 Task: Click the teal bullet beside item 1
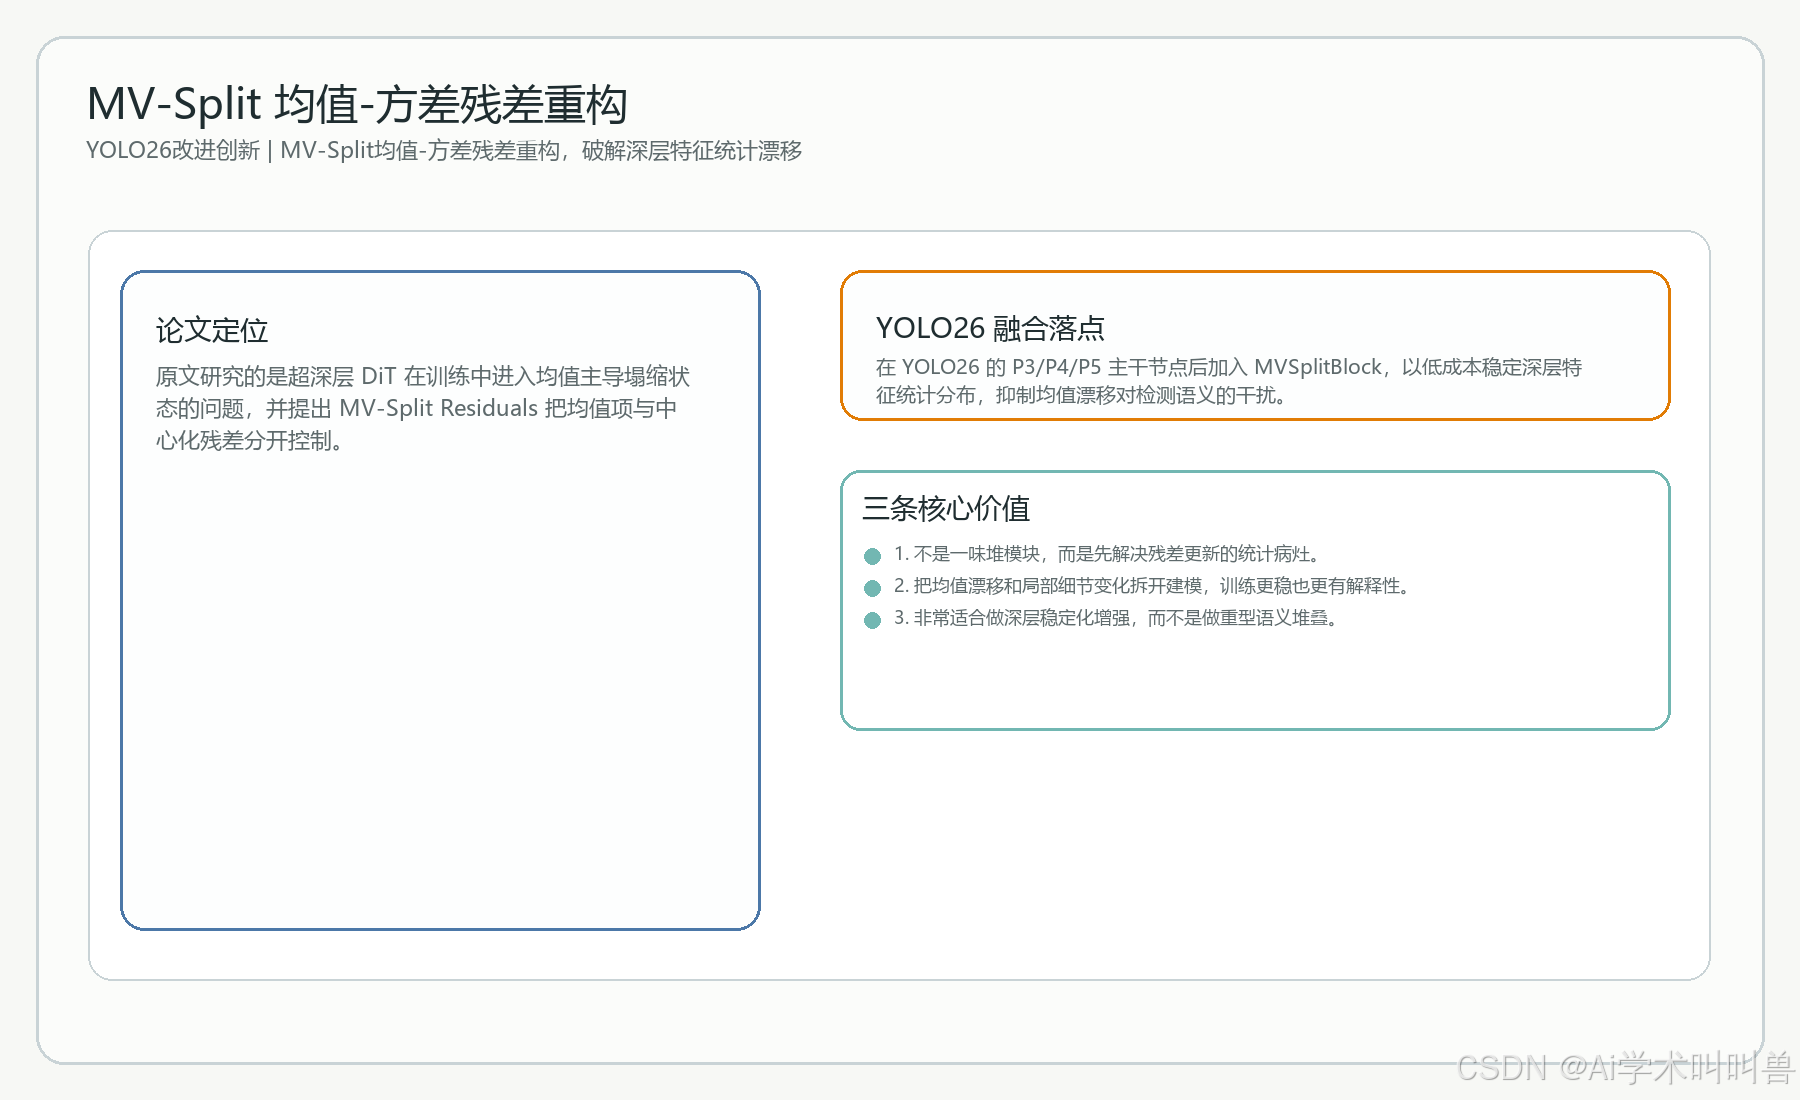click(872, 556)
